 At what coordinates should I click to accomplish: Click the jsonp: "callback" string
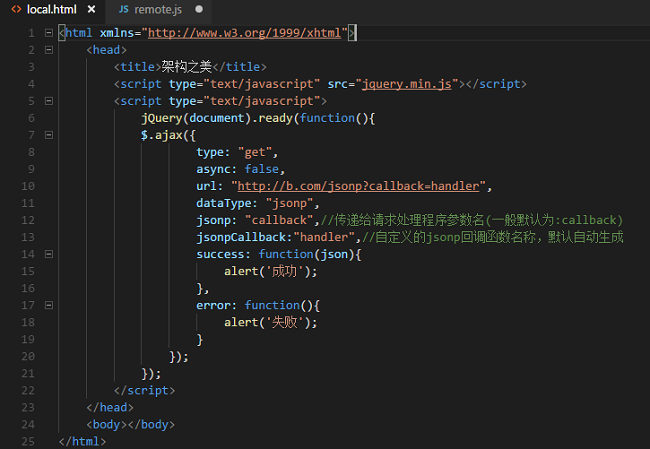pyautogui.click(x=279, y=220)
